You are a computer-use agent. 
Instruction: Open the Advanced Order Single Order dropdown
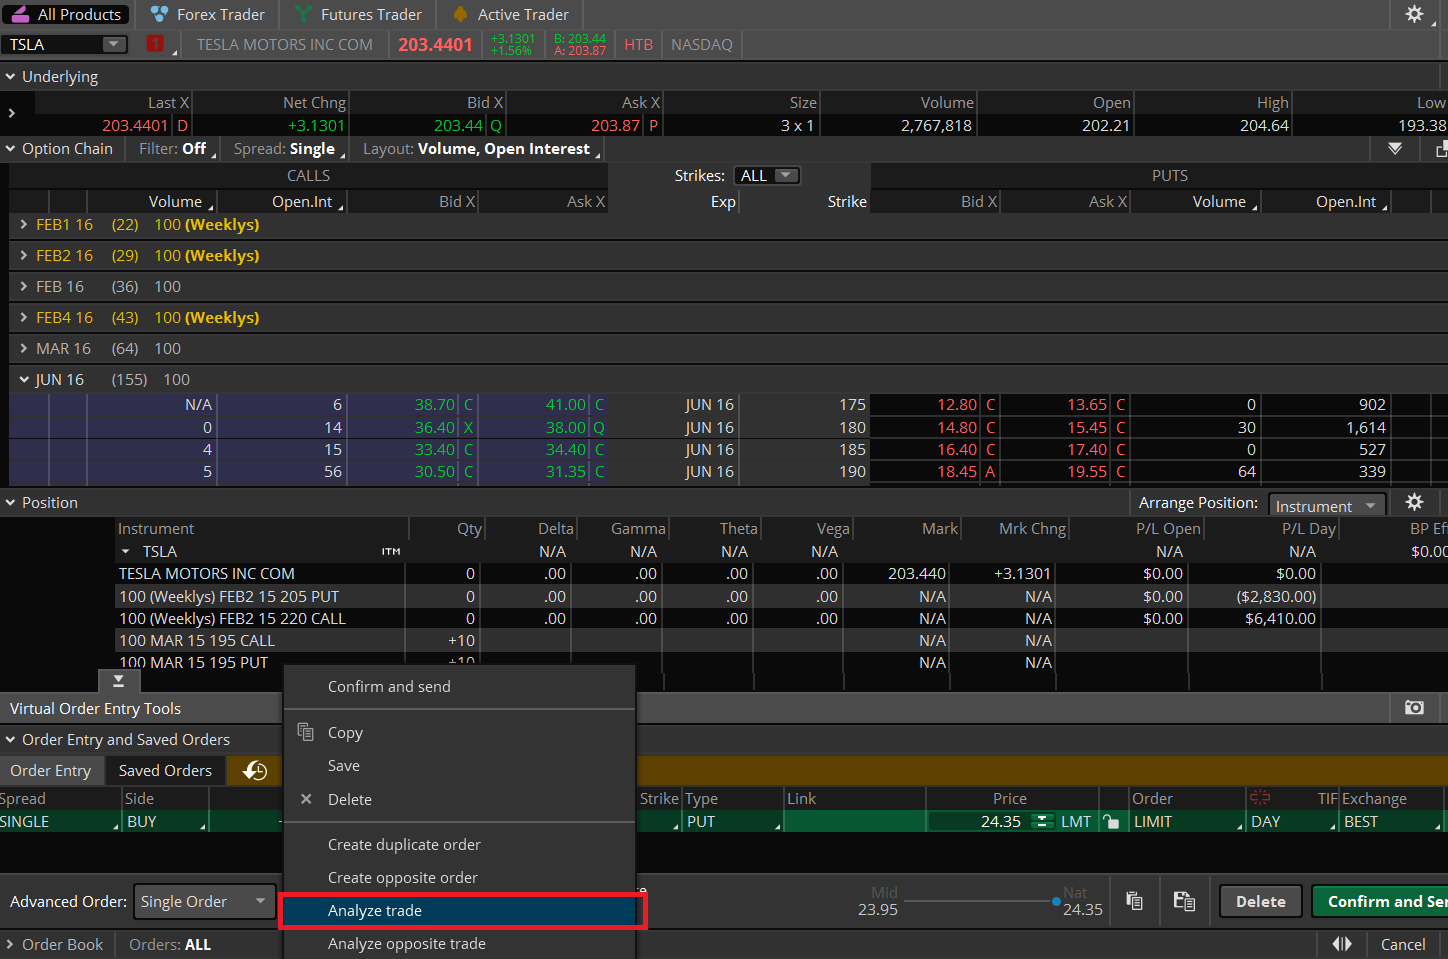tap(205, 901)
